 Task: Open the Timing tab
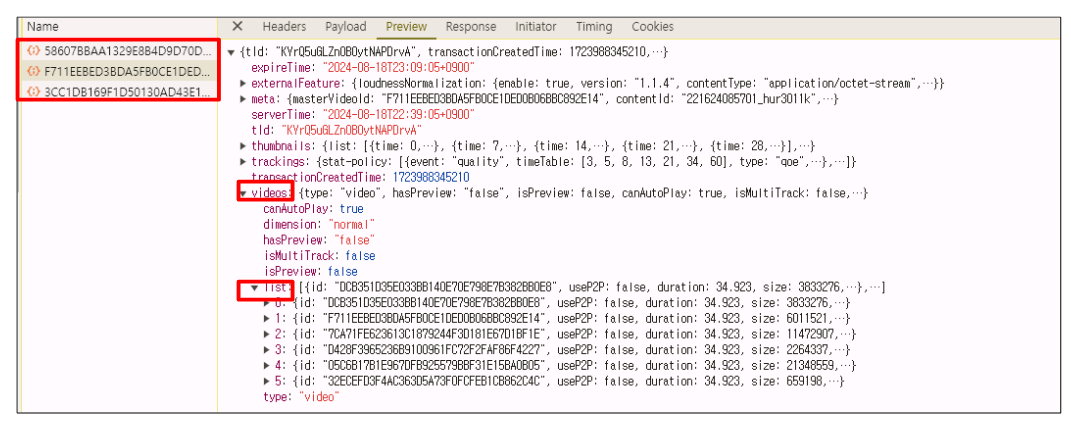point(594,27)
